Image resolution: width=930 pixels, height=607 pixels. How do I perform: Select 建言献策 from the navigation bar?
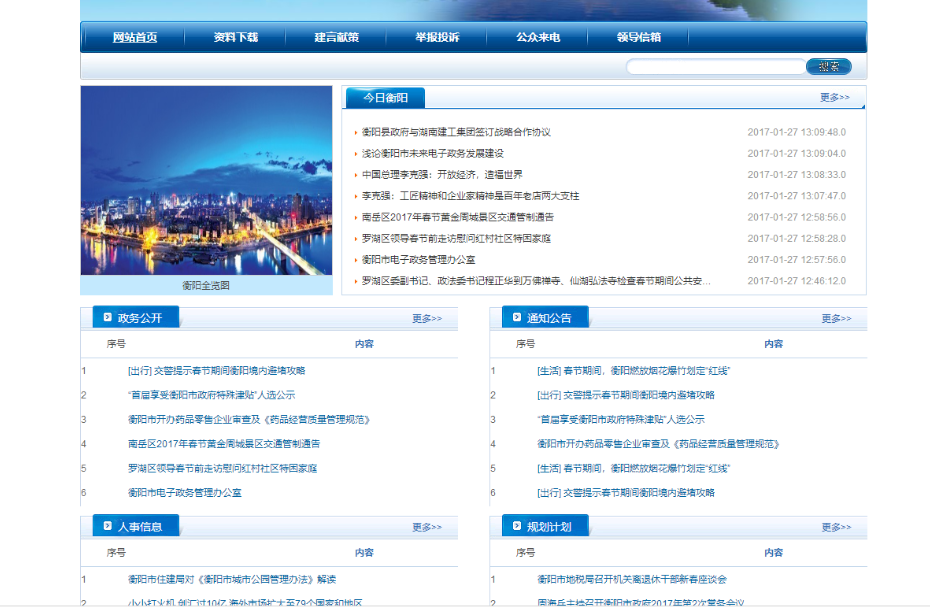point(336,37)
